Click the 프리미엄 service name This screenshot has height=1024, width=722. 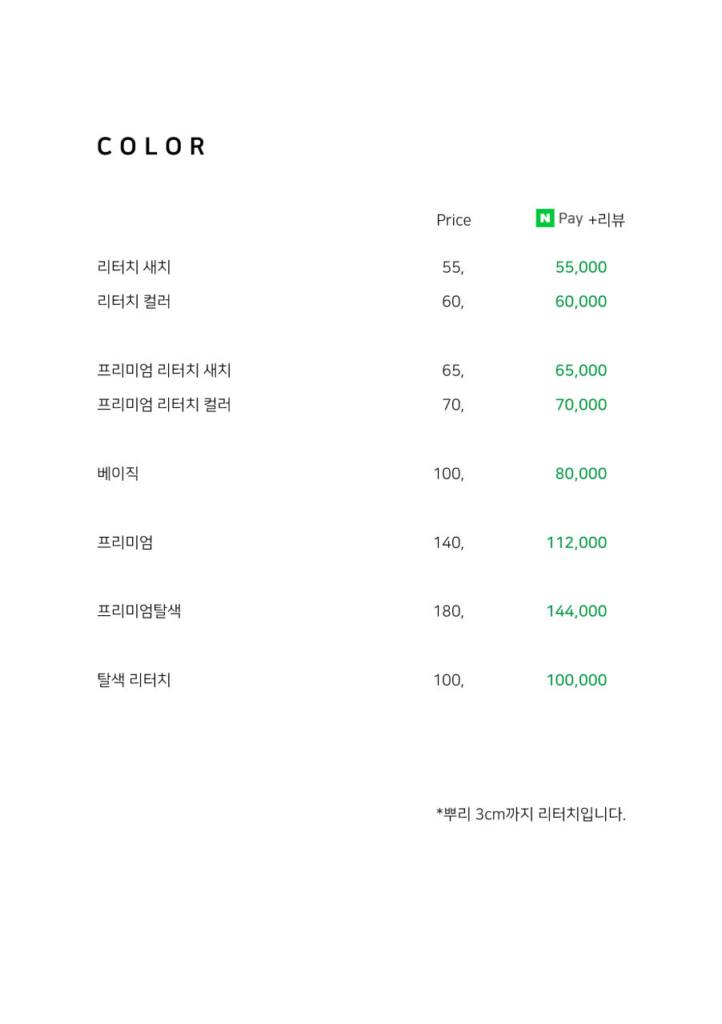coord(125,543)
